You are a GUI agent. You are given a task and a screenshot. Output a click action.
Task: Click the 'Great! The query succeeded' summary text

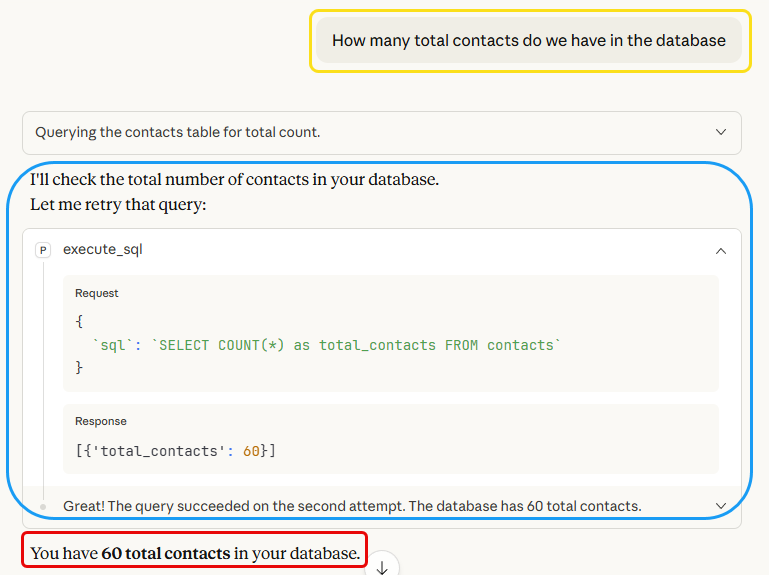[x=352, y=506]
